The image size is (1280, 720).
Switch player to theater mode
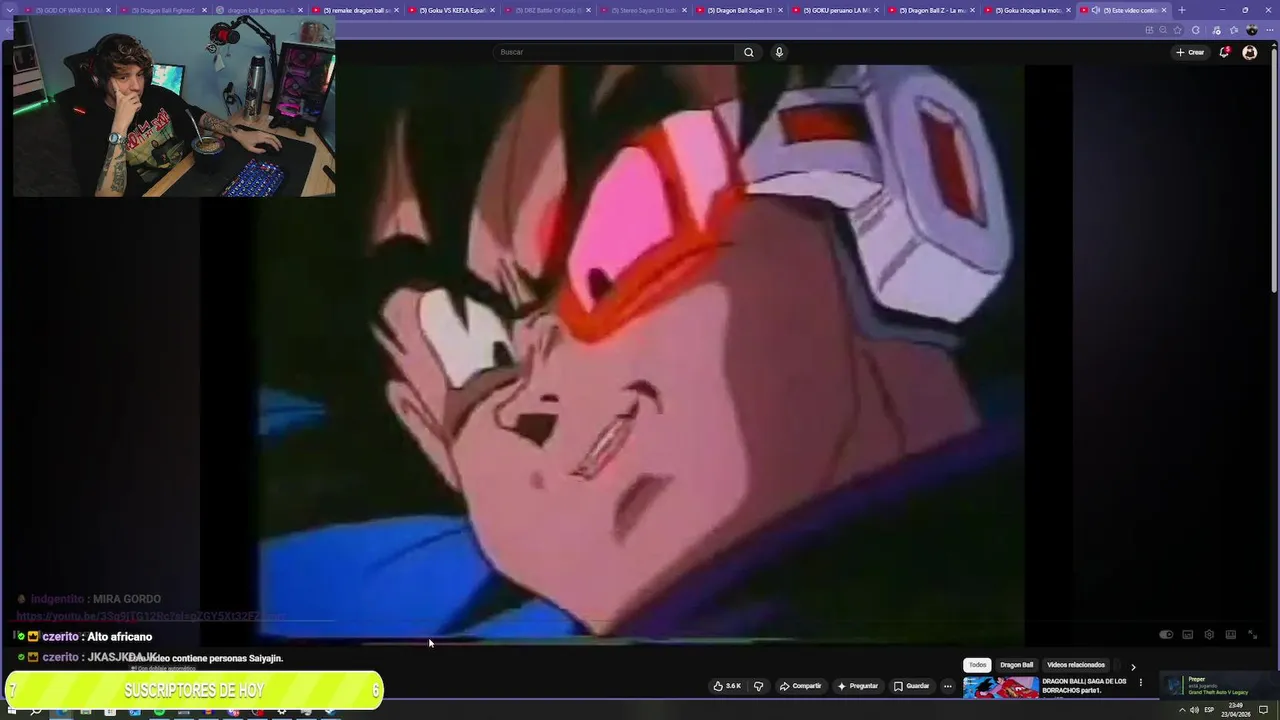pyautogui.click(x=1231, y=635)
